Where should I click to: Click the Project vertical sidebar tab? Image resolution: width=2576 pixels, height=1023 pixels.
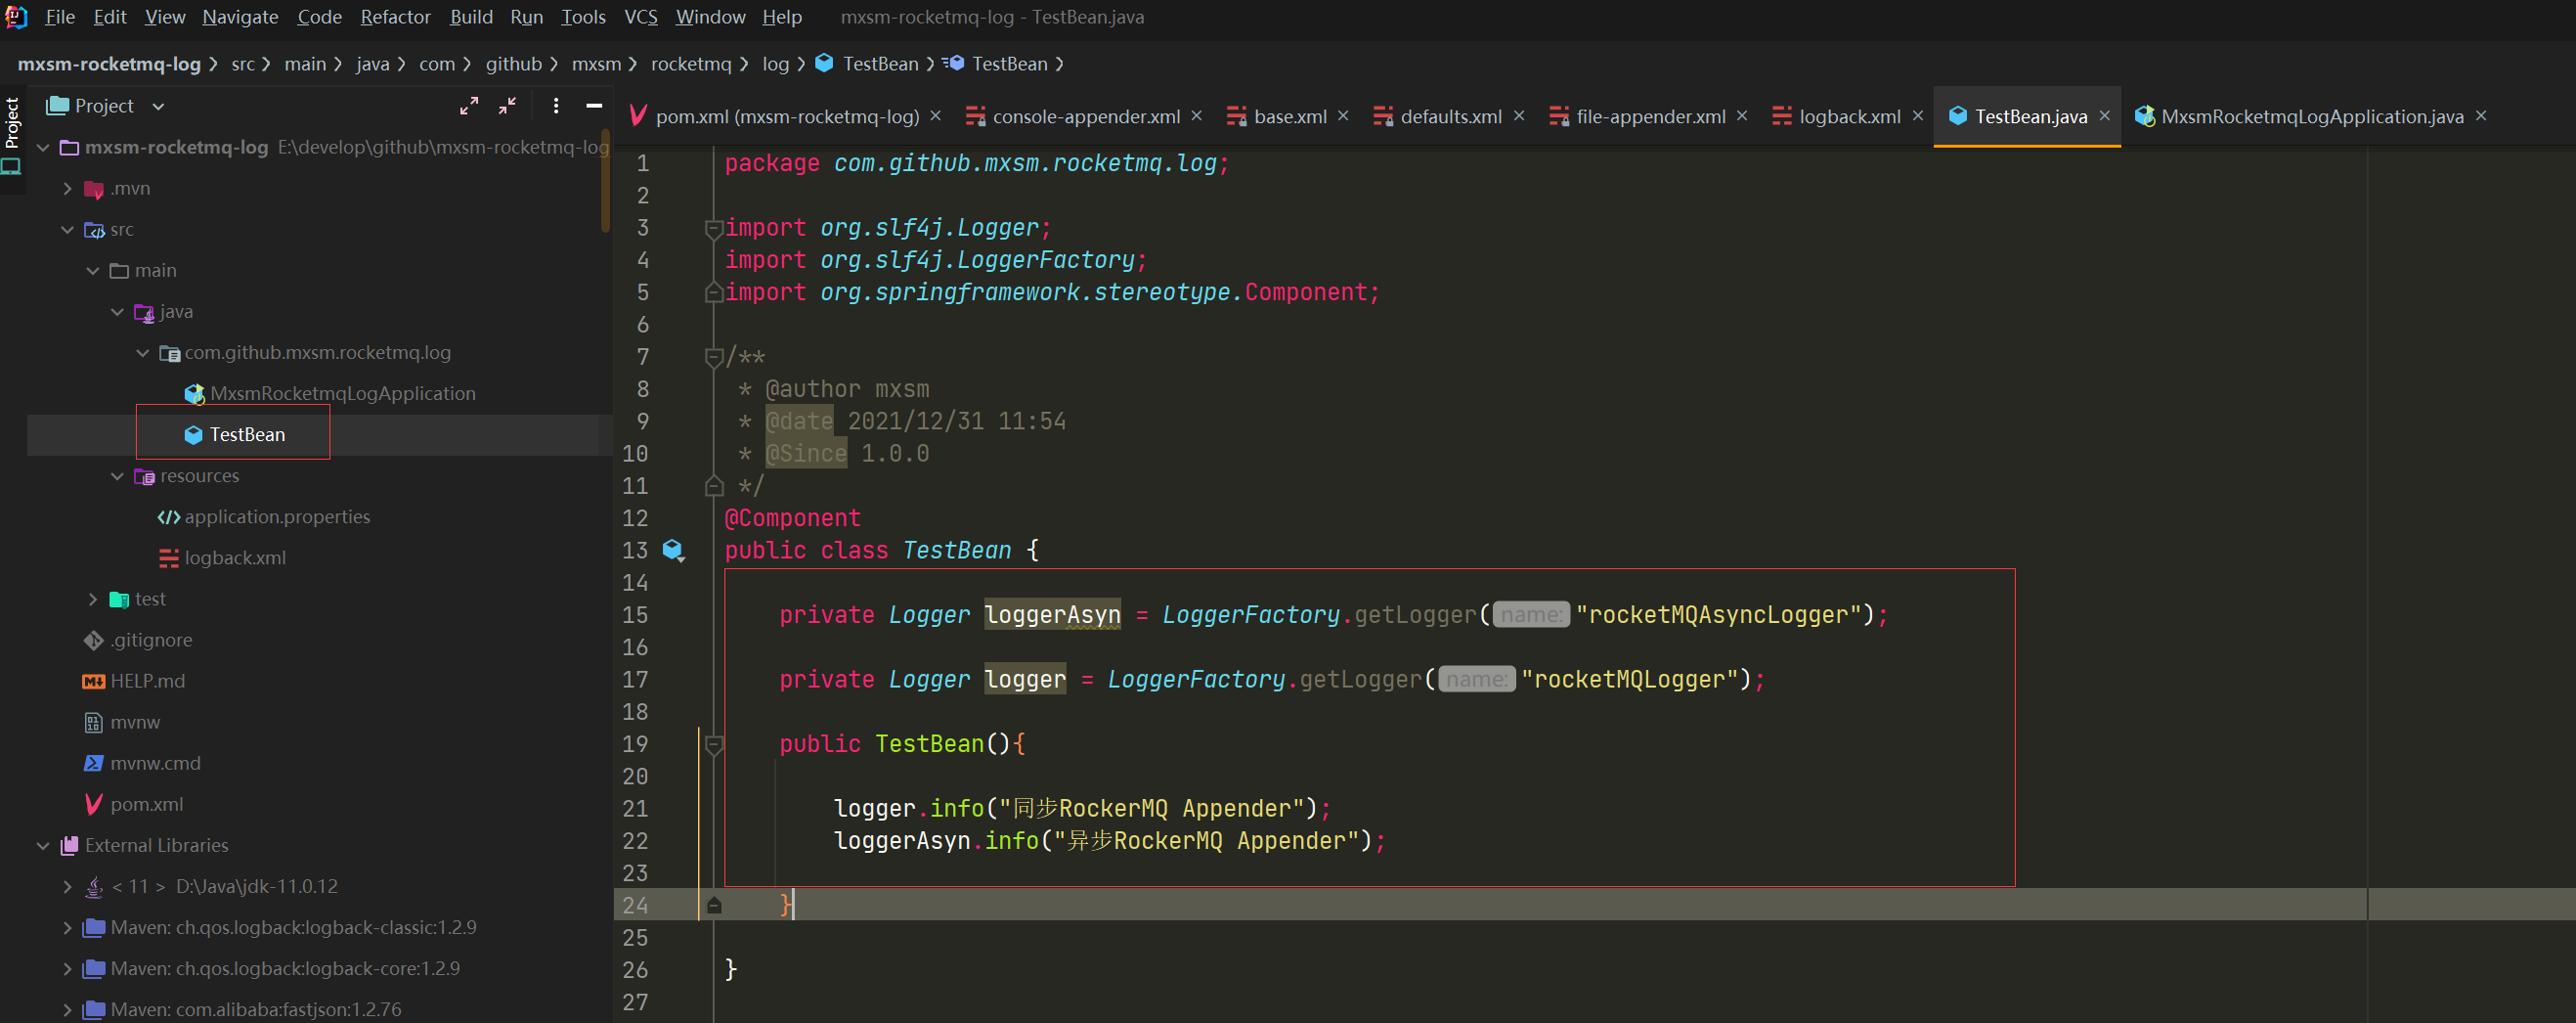(12, 122)
